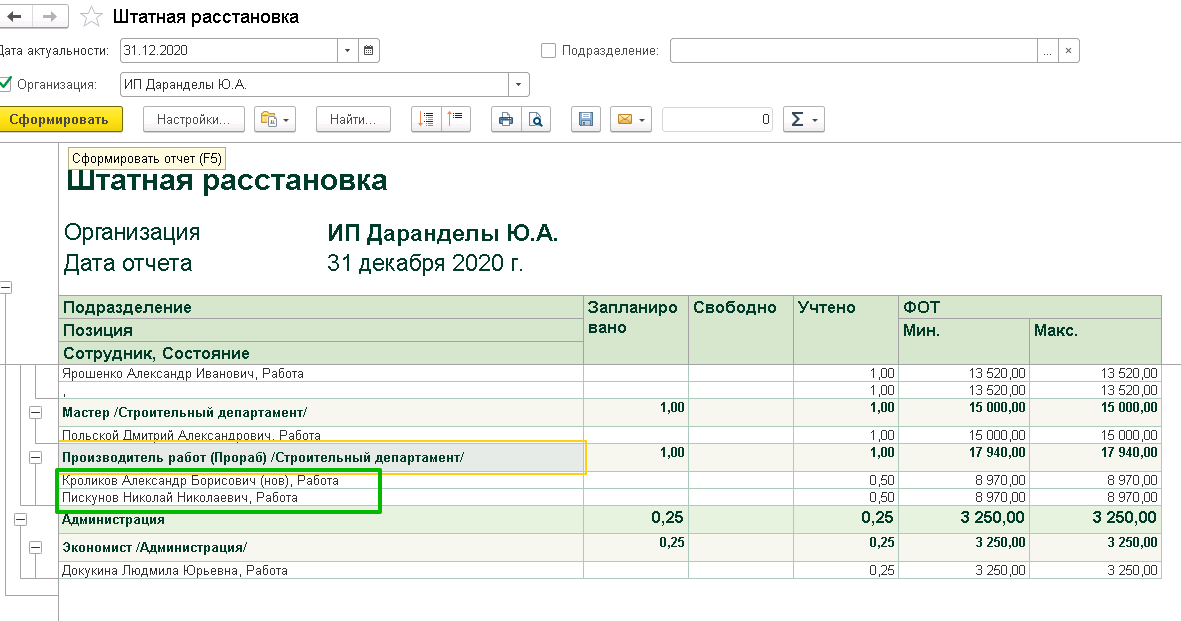Open the Организация dropdown list

pos(518,84)
